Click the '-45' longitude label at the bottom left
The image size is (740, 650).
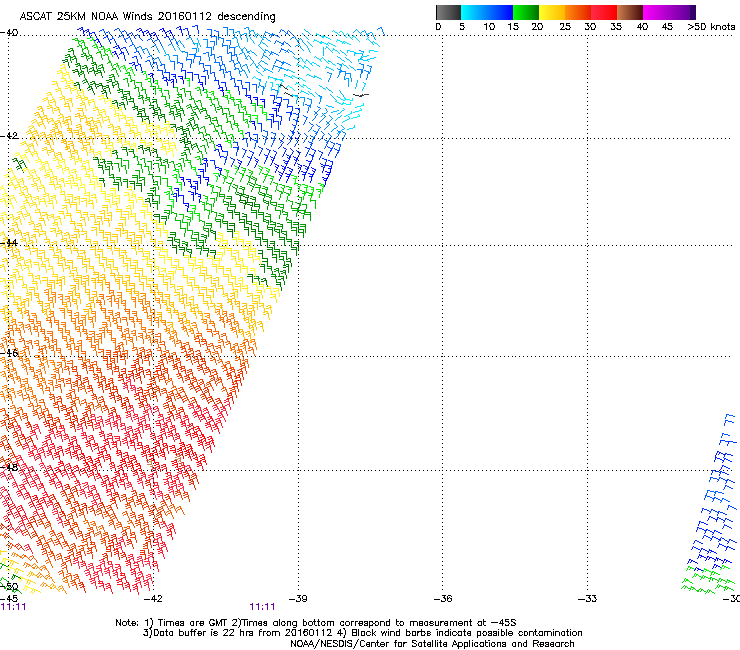9,599
